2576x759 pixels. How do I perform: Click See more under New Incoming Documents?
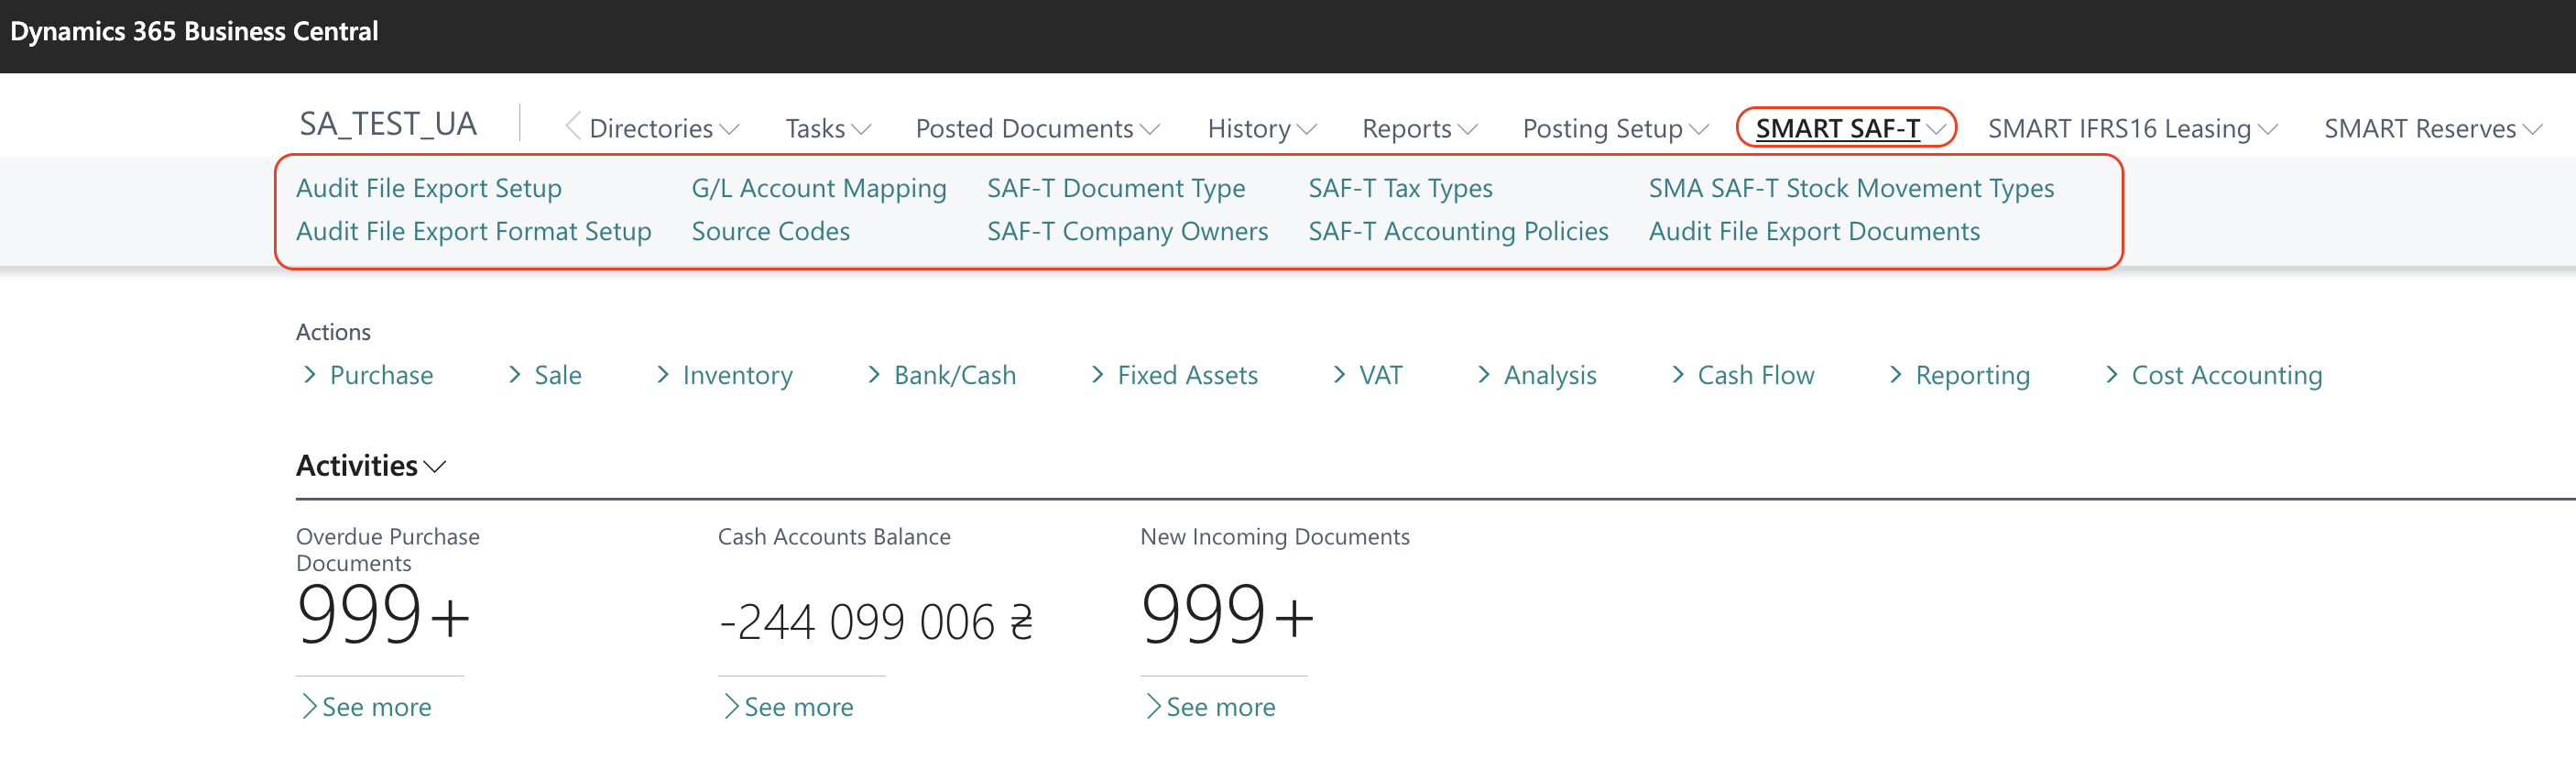pyautogui.click(x=1210, y=707)
